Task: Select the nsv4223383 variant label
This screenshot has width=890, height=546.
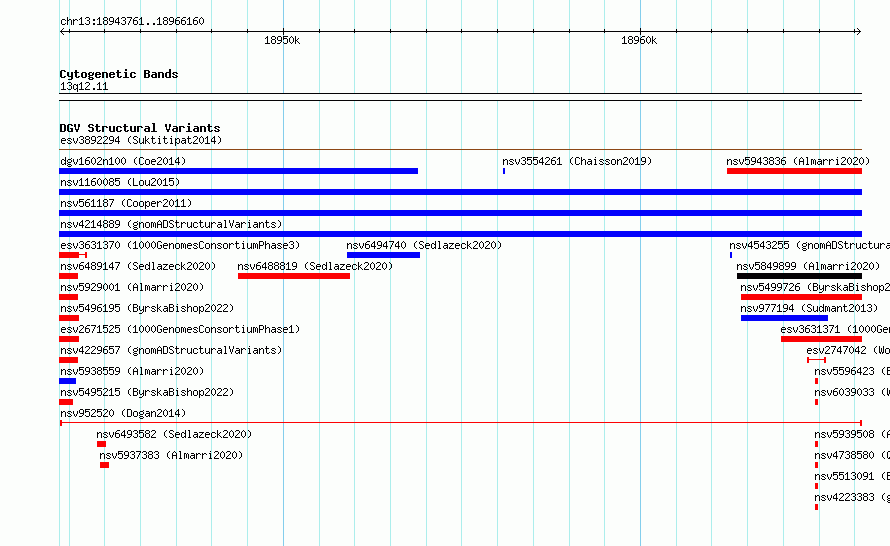Action: pyautogui.click(x=852, y=497)
